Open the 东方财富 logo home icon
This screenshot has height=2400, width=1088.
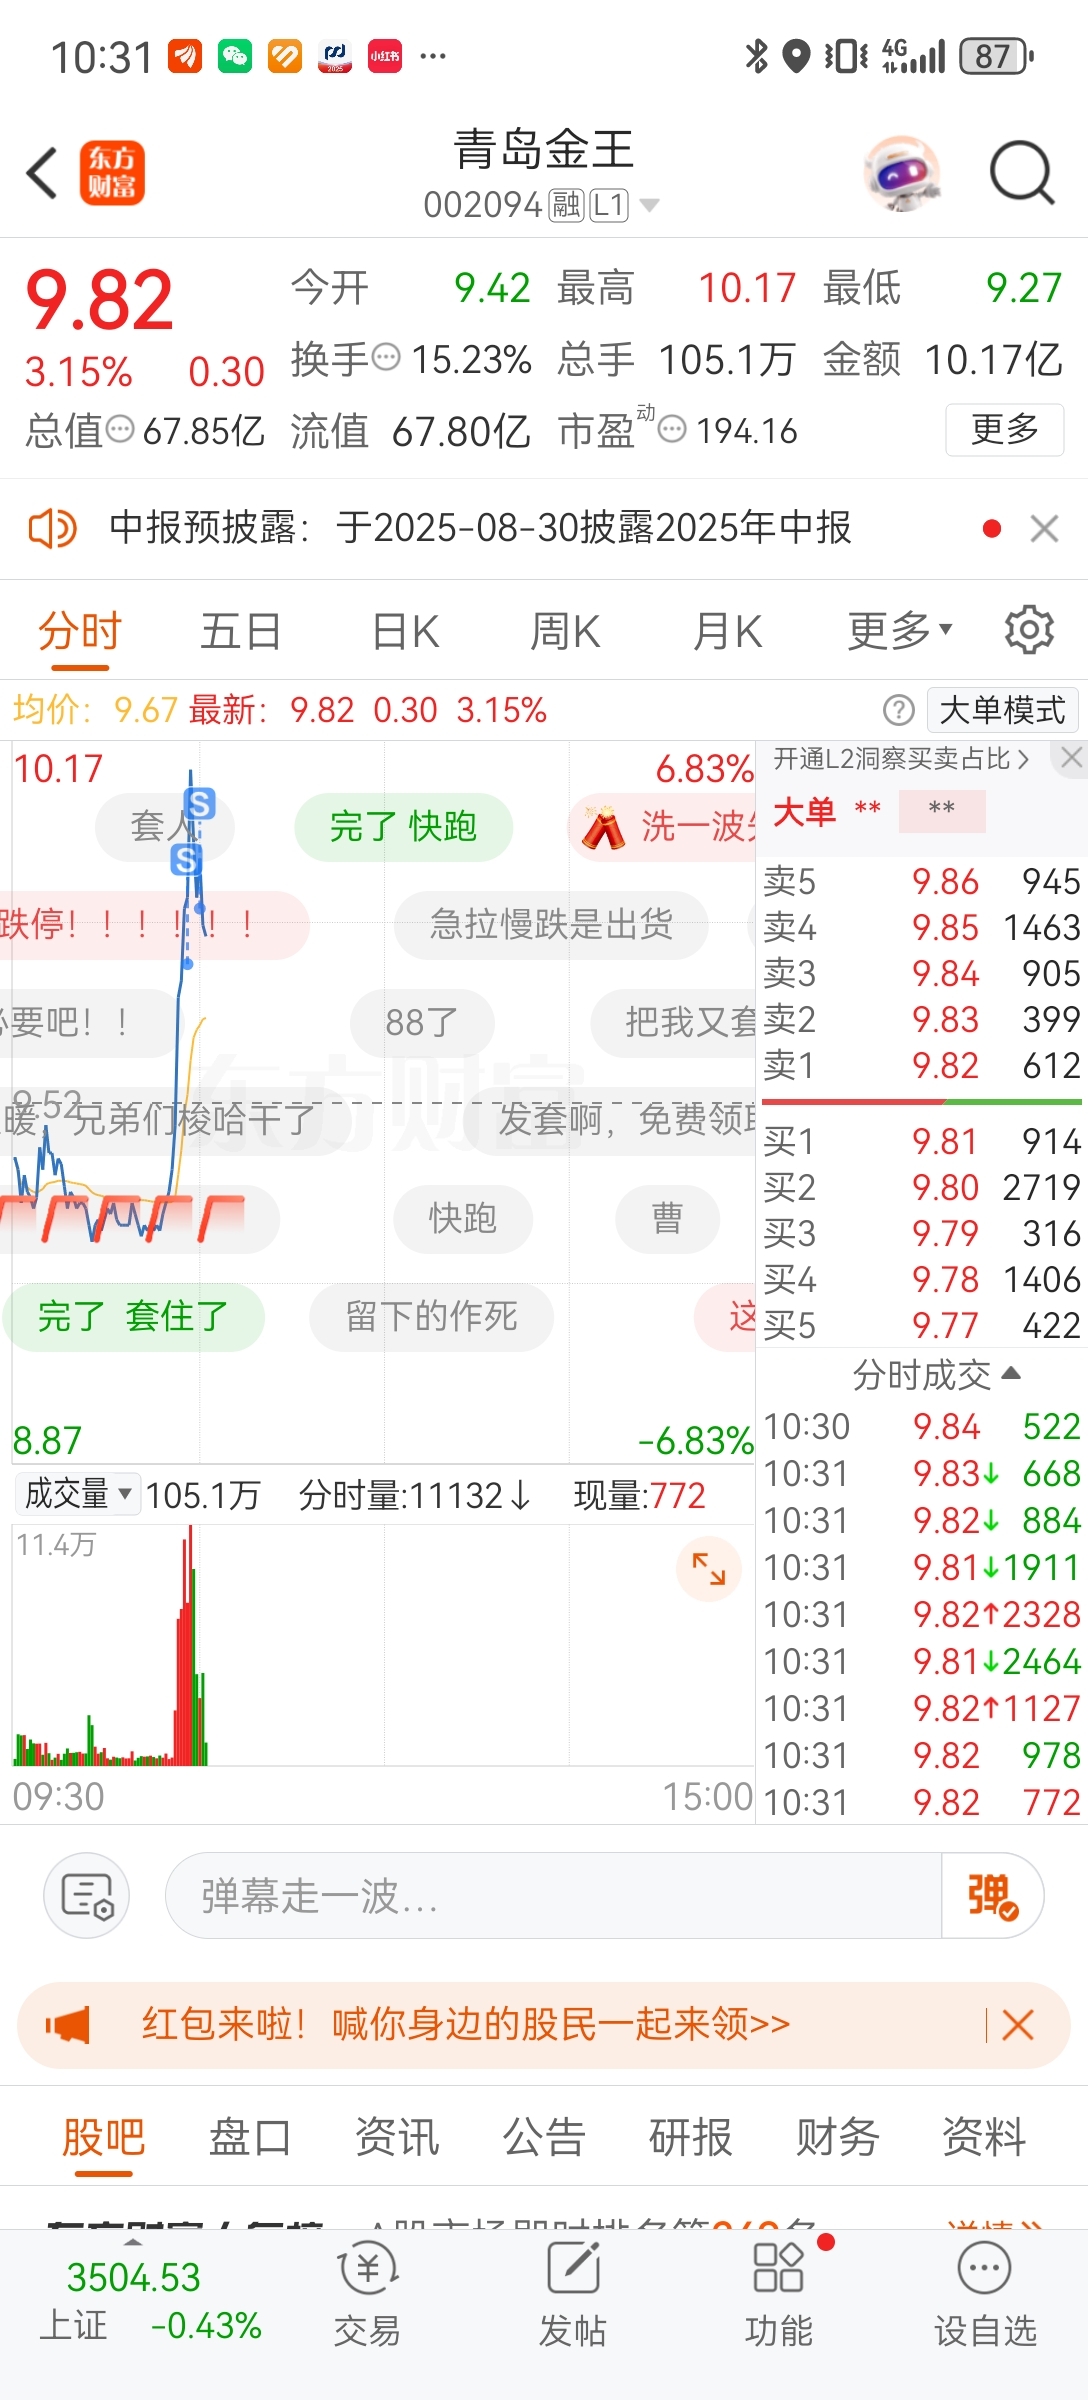(112, 173)
